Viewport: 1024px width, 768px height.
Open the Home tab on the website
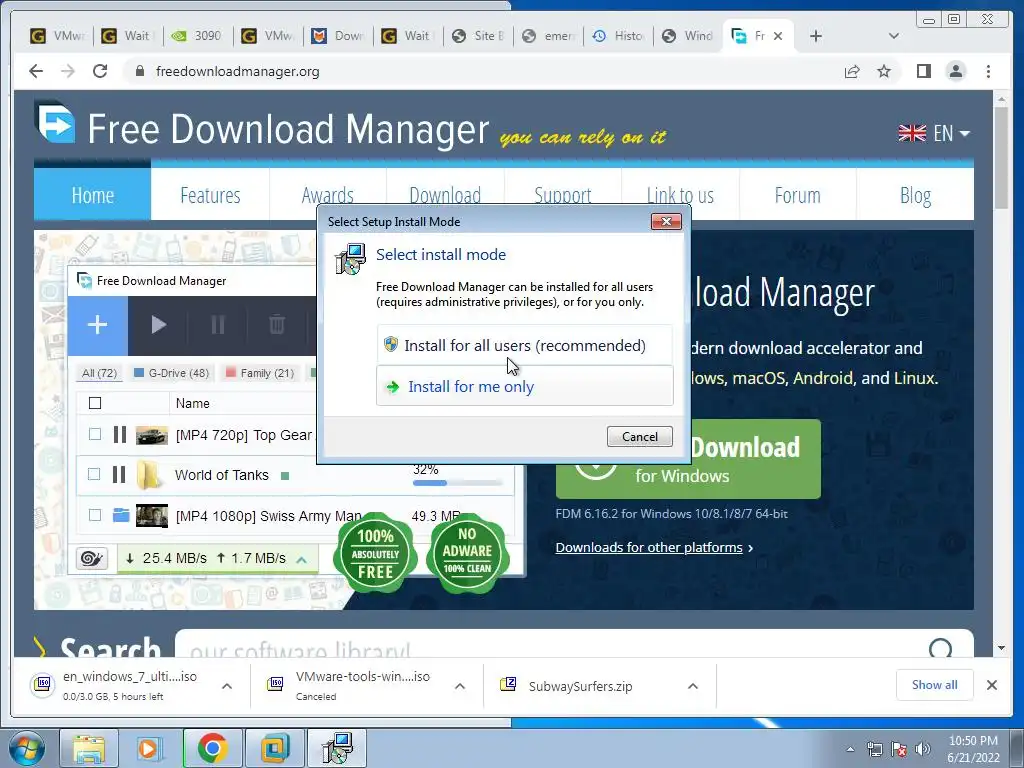[93, 195]
